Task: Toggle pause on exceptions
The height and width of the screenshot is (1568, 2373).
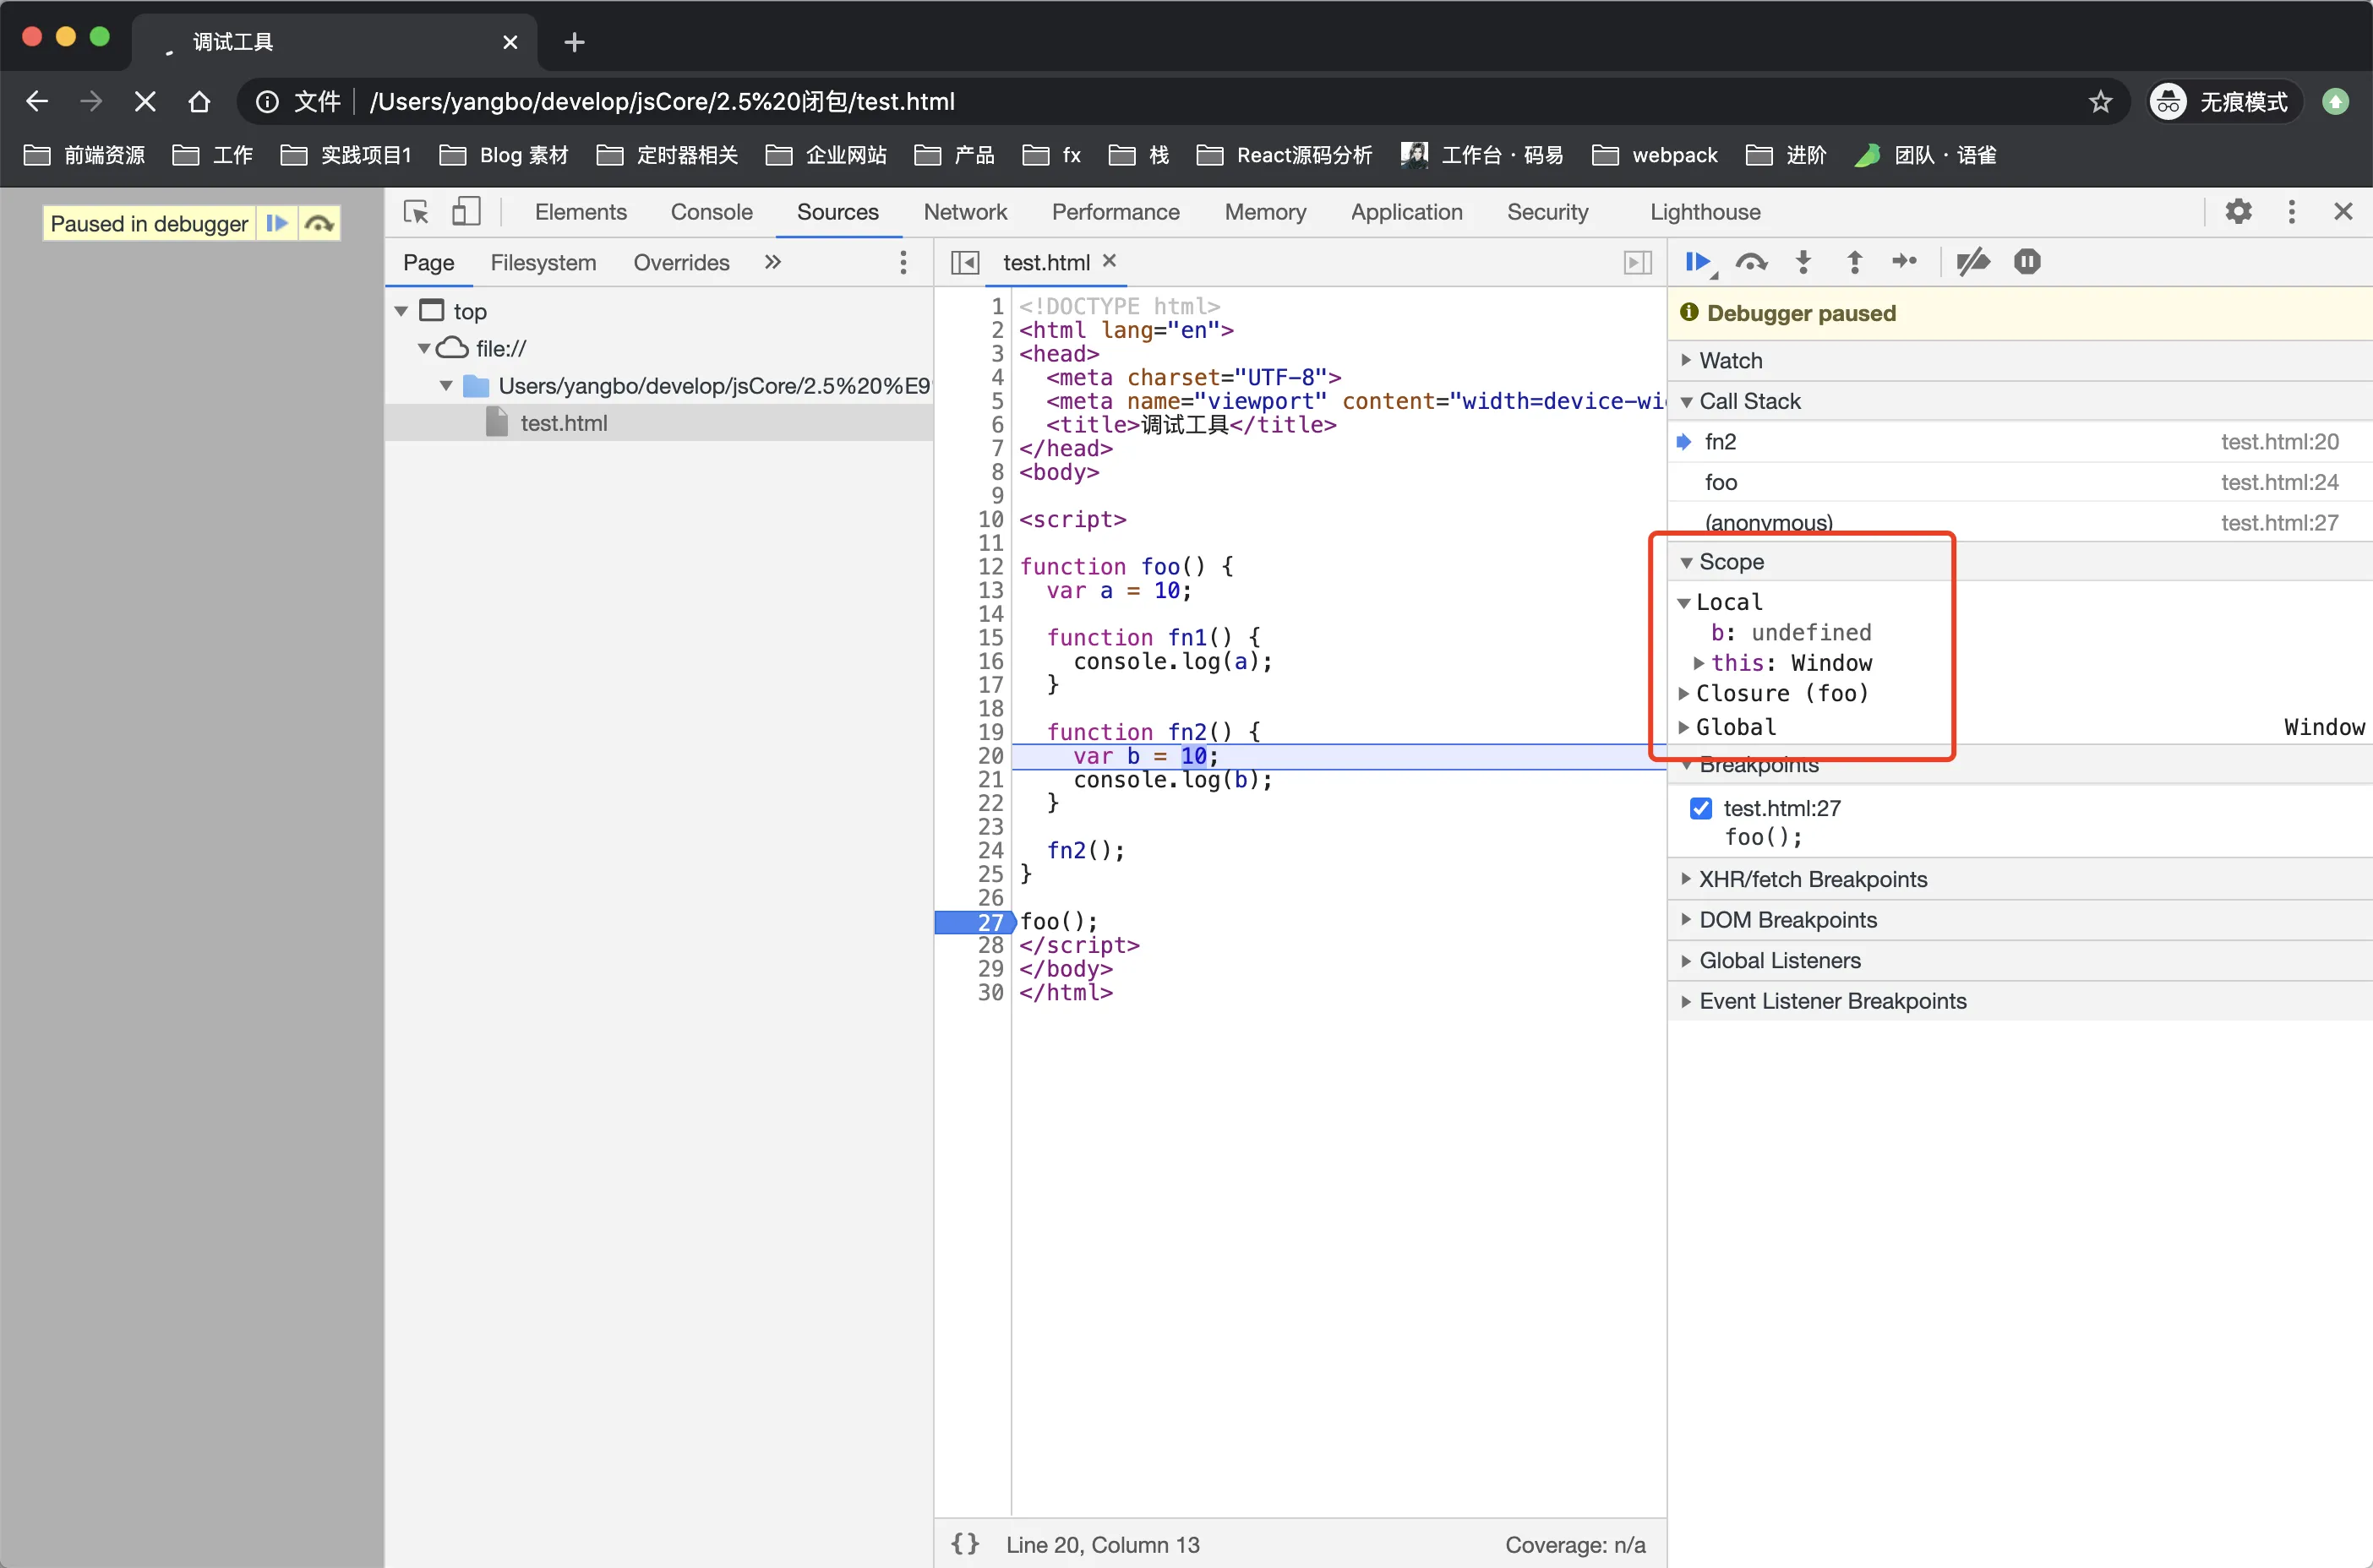Action: click(2027, 262)
